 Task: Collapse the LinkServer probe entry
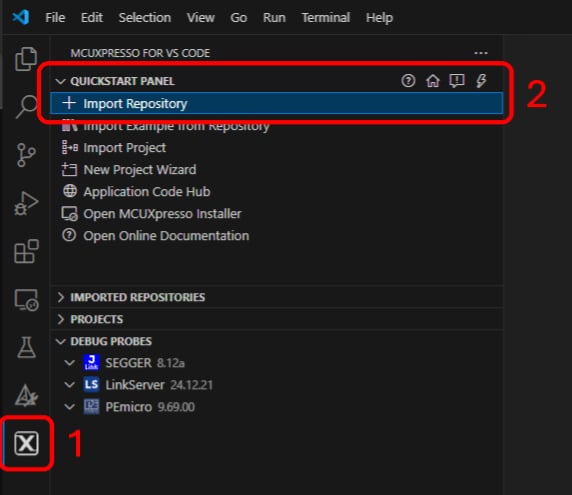coord(69,385)
